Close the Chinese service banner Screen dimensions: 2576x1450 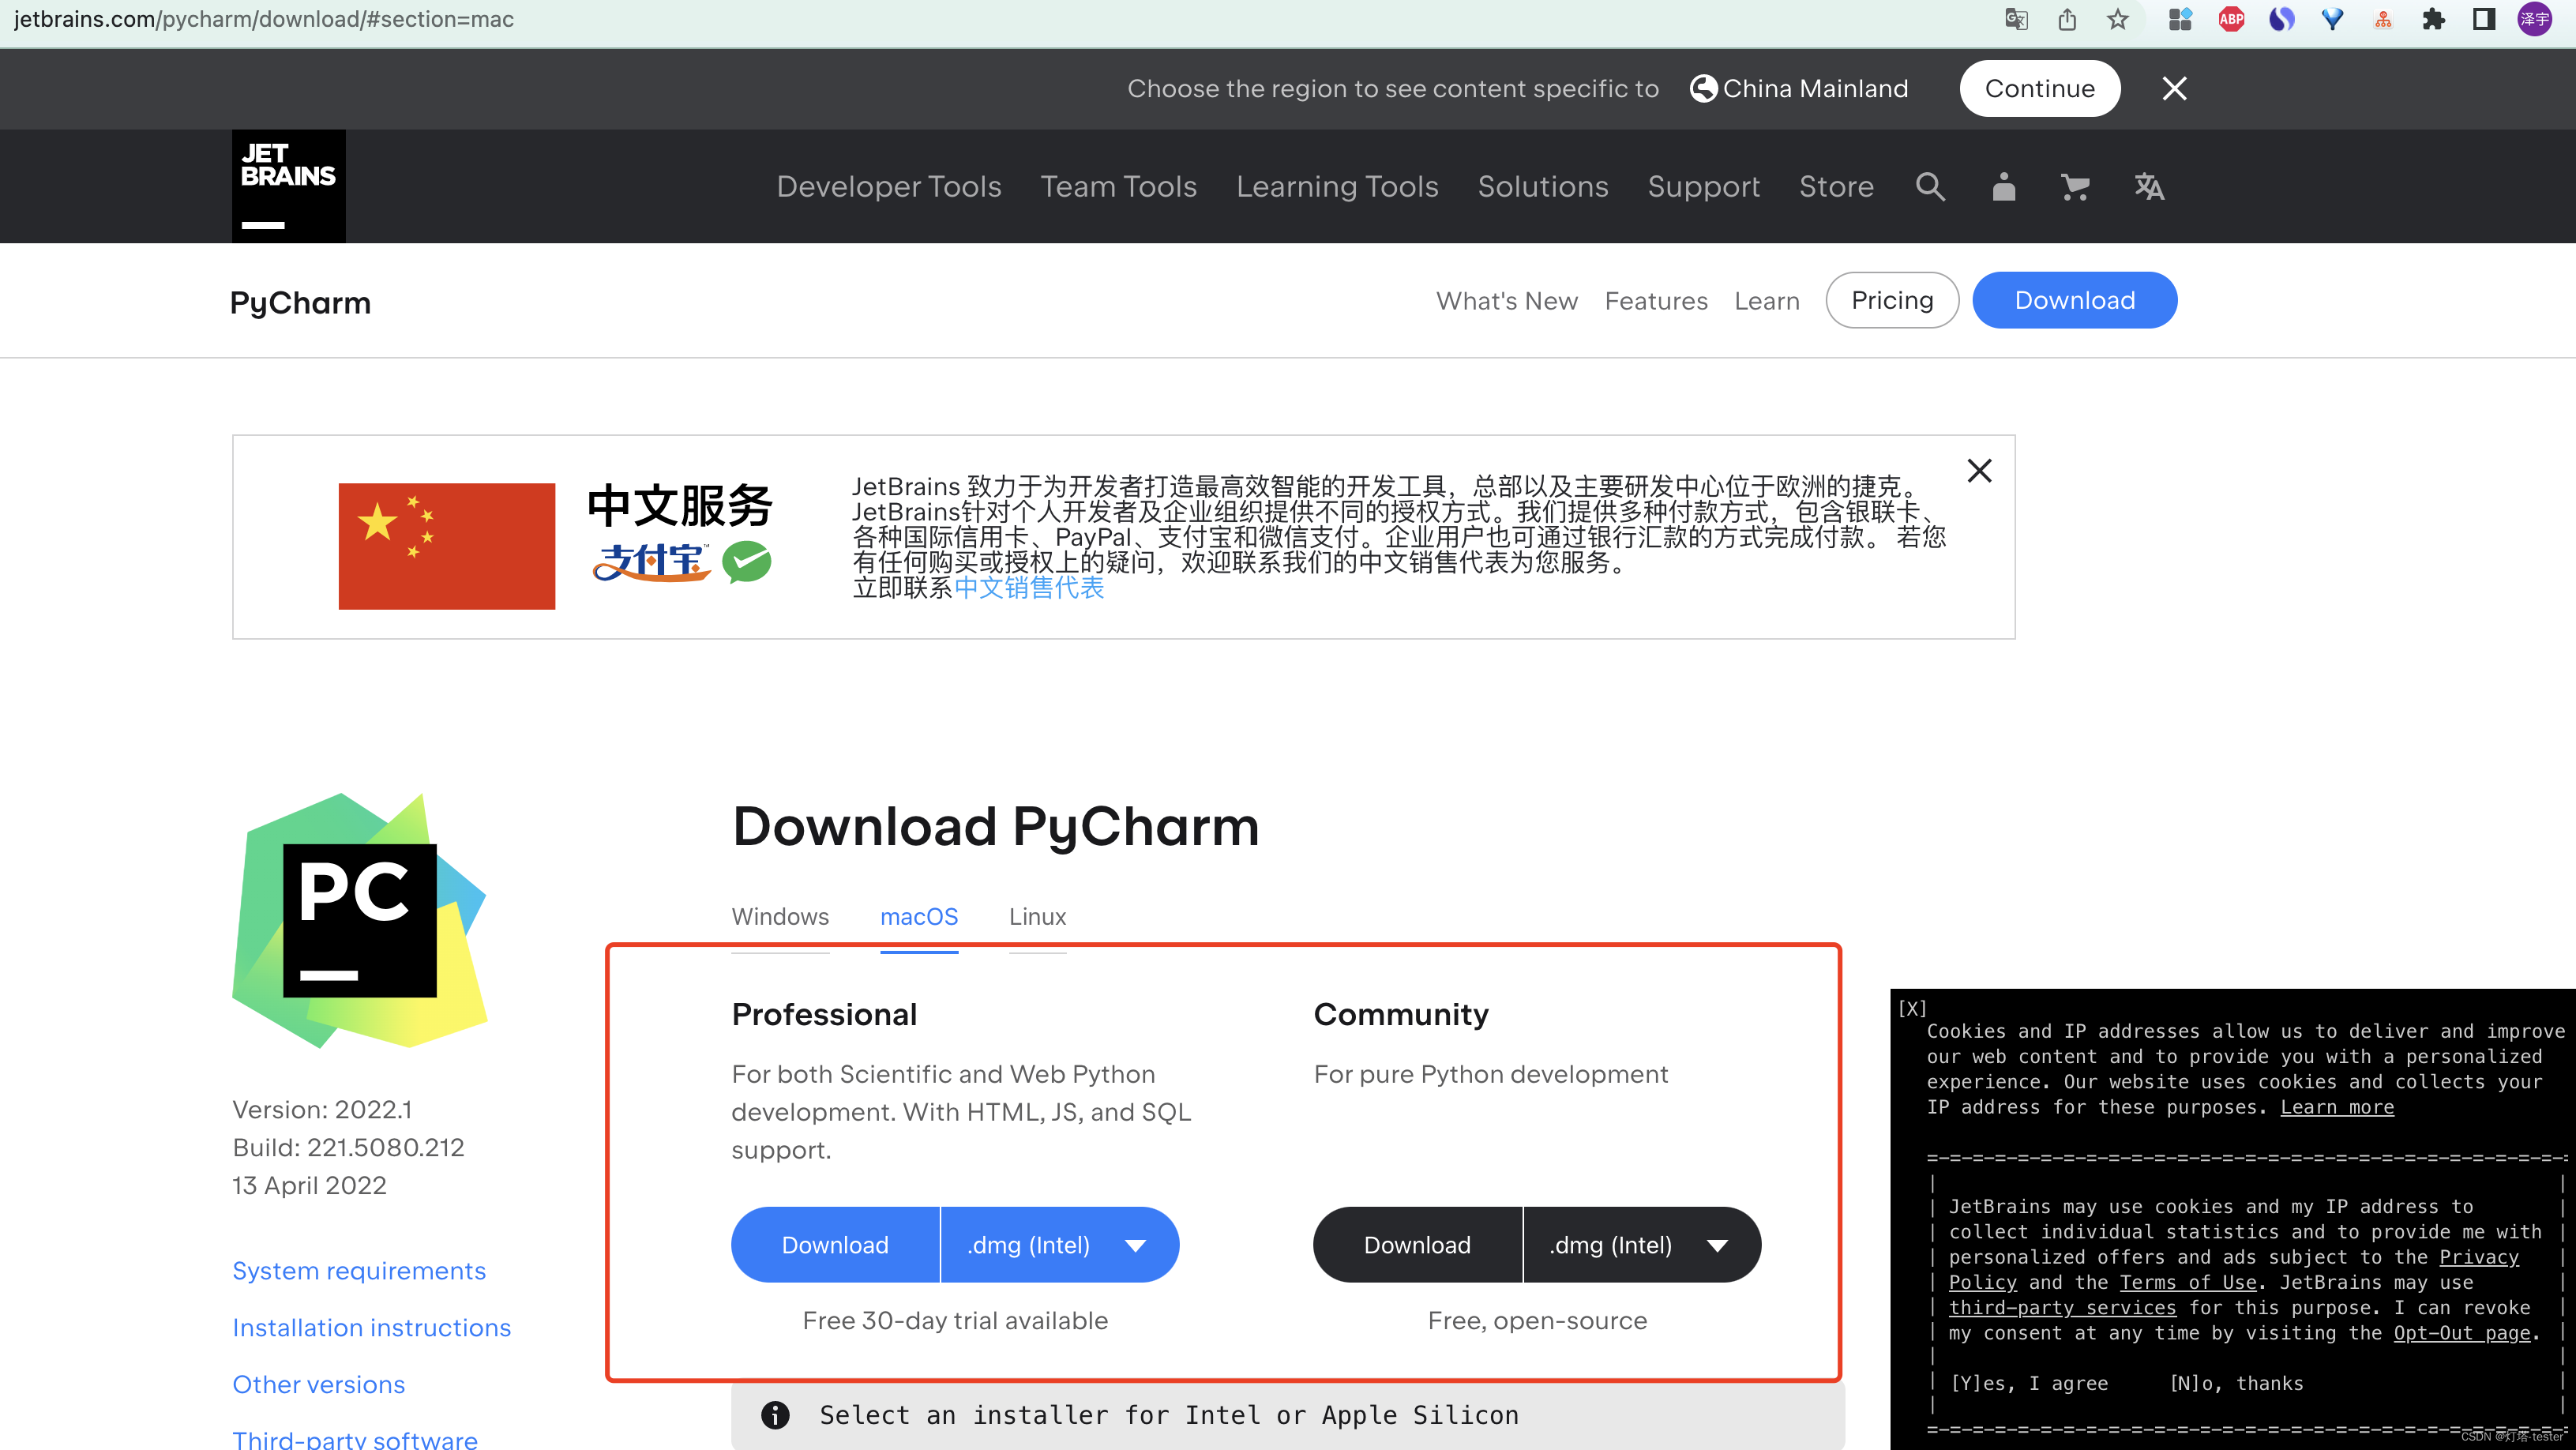1979,471
